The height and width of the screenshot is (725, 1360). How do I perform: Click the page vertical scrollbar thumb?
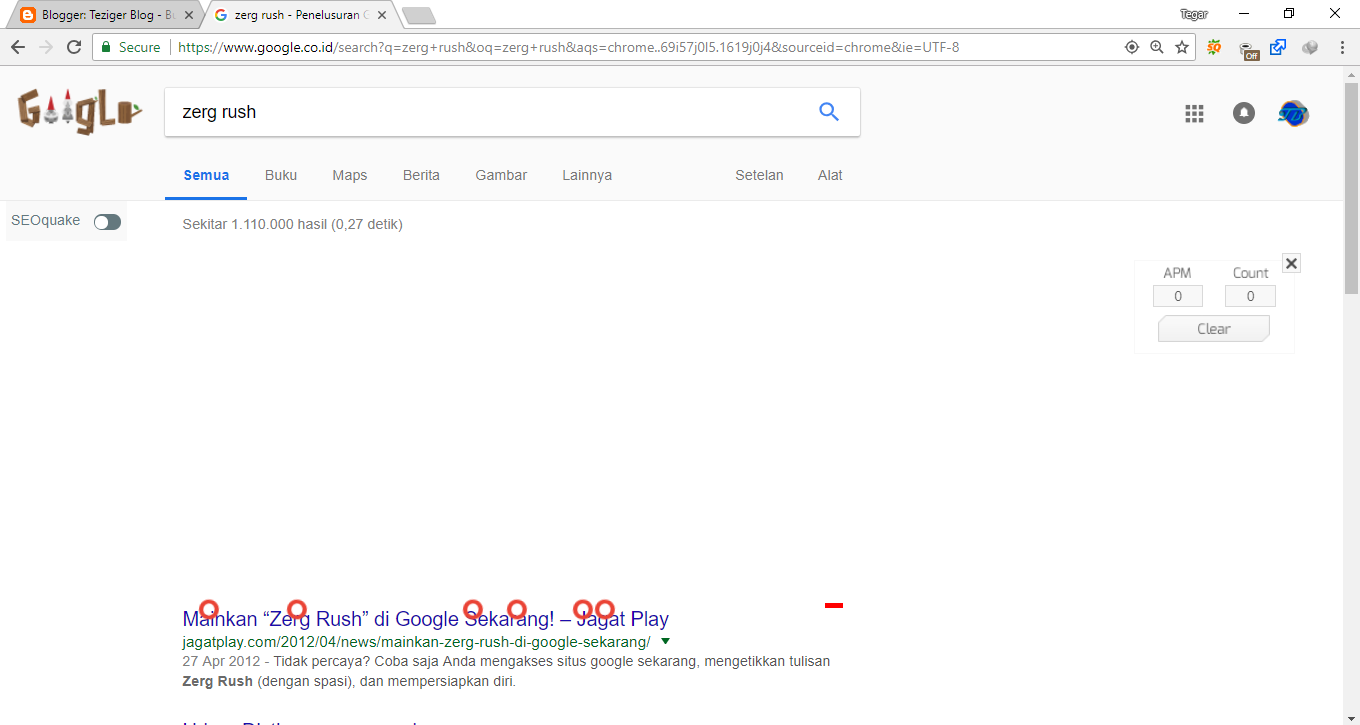click(x=1351, y=189)
